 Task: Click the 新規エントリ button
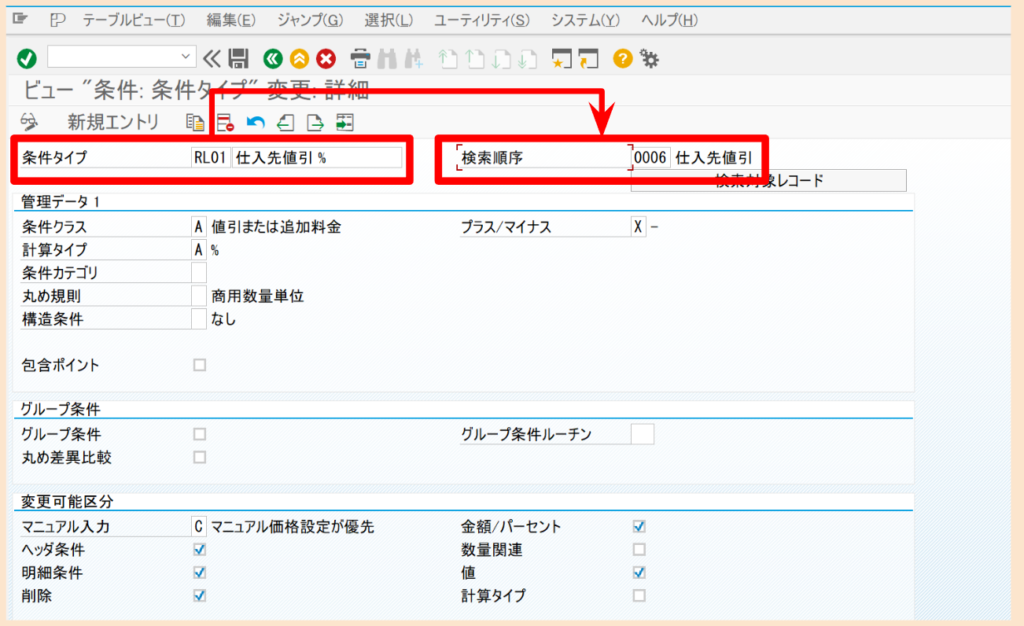(113, 122)
